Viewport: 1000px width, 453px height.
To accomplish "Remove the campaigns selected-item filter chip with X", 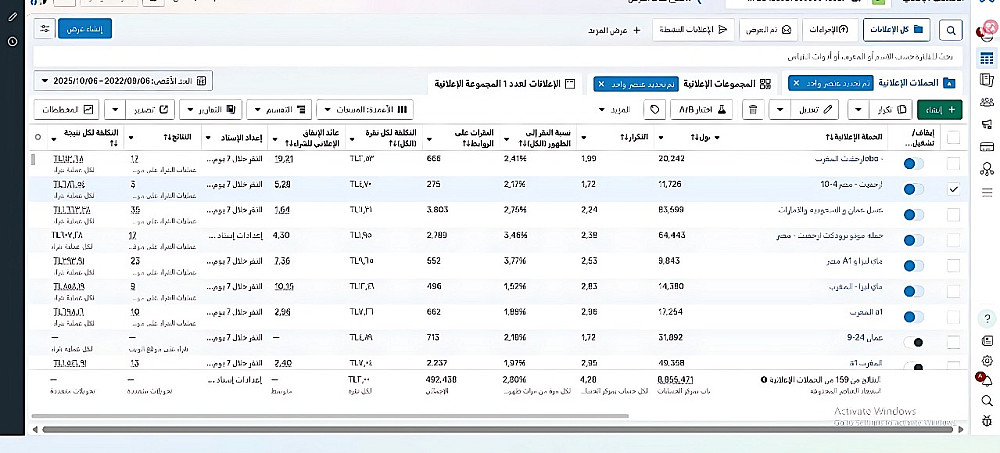I will tap(797, 84).
